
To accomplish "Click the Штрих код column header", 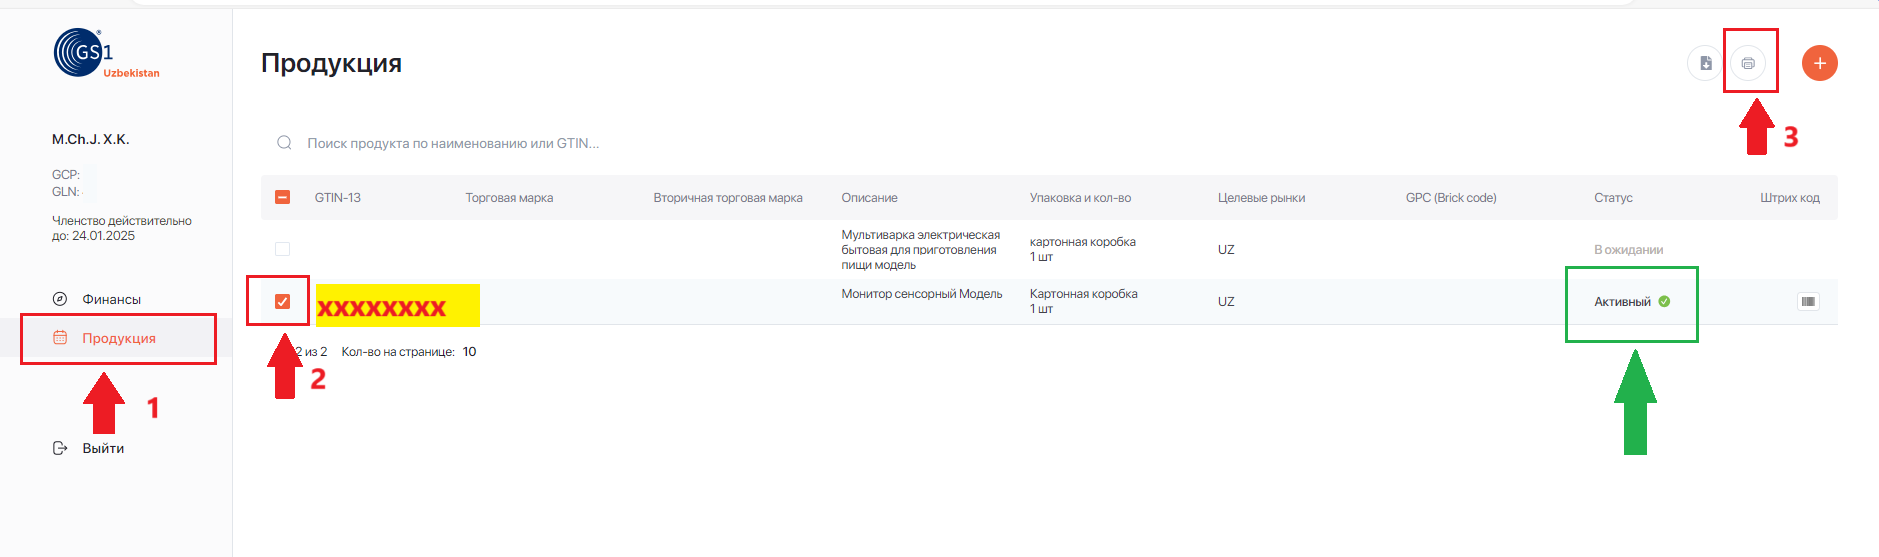I will click(x=1789, y=198).
